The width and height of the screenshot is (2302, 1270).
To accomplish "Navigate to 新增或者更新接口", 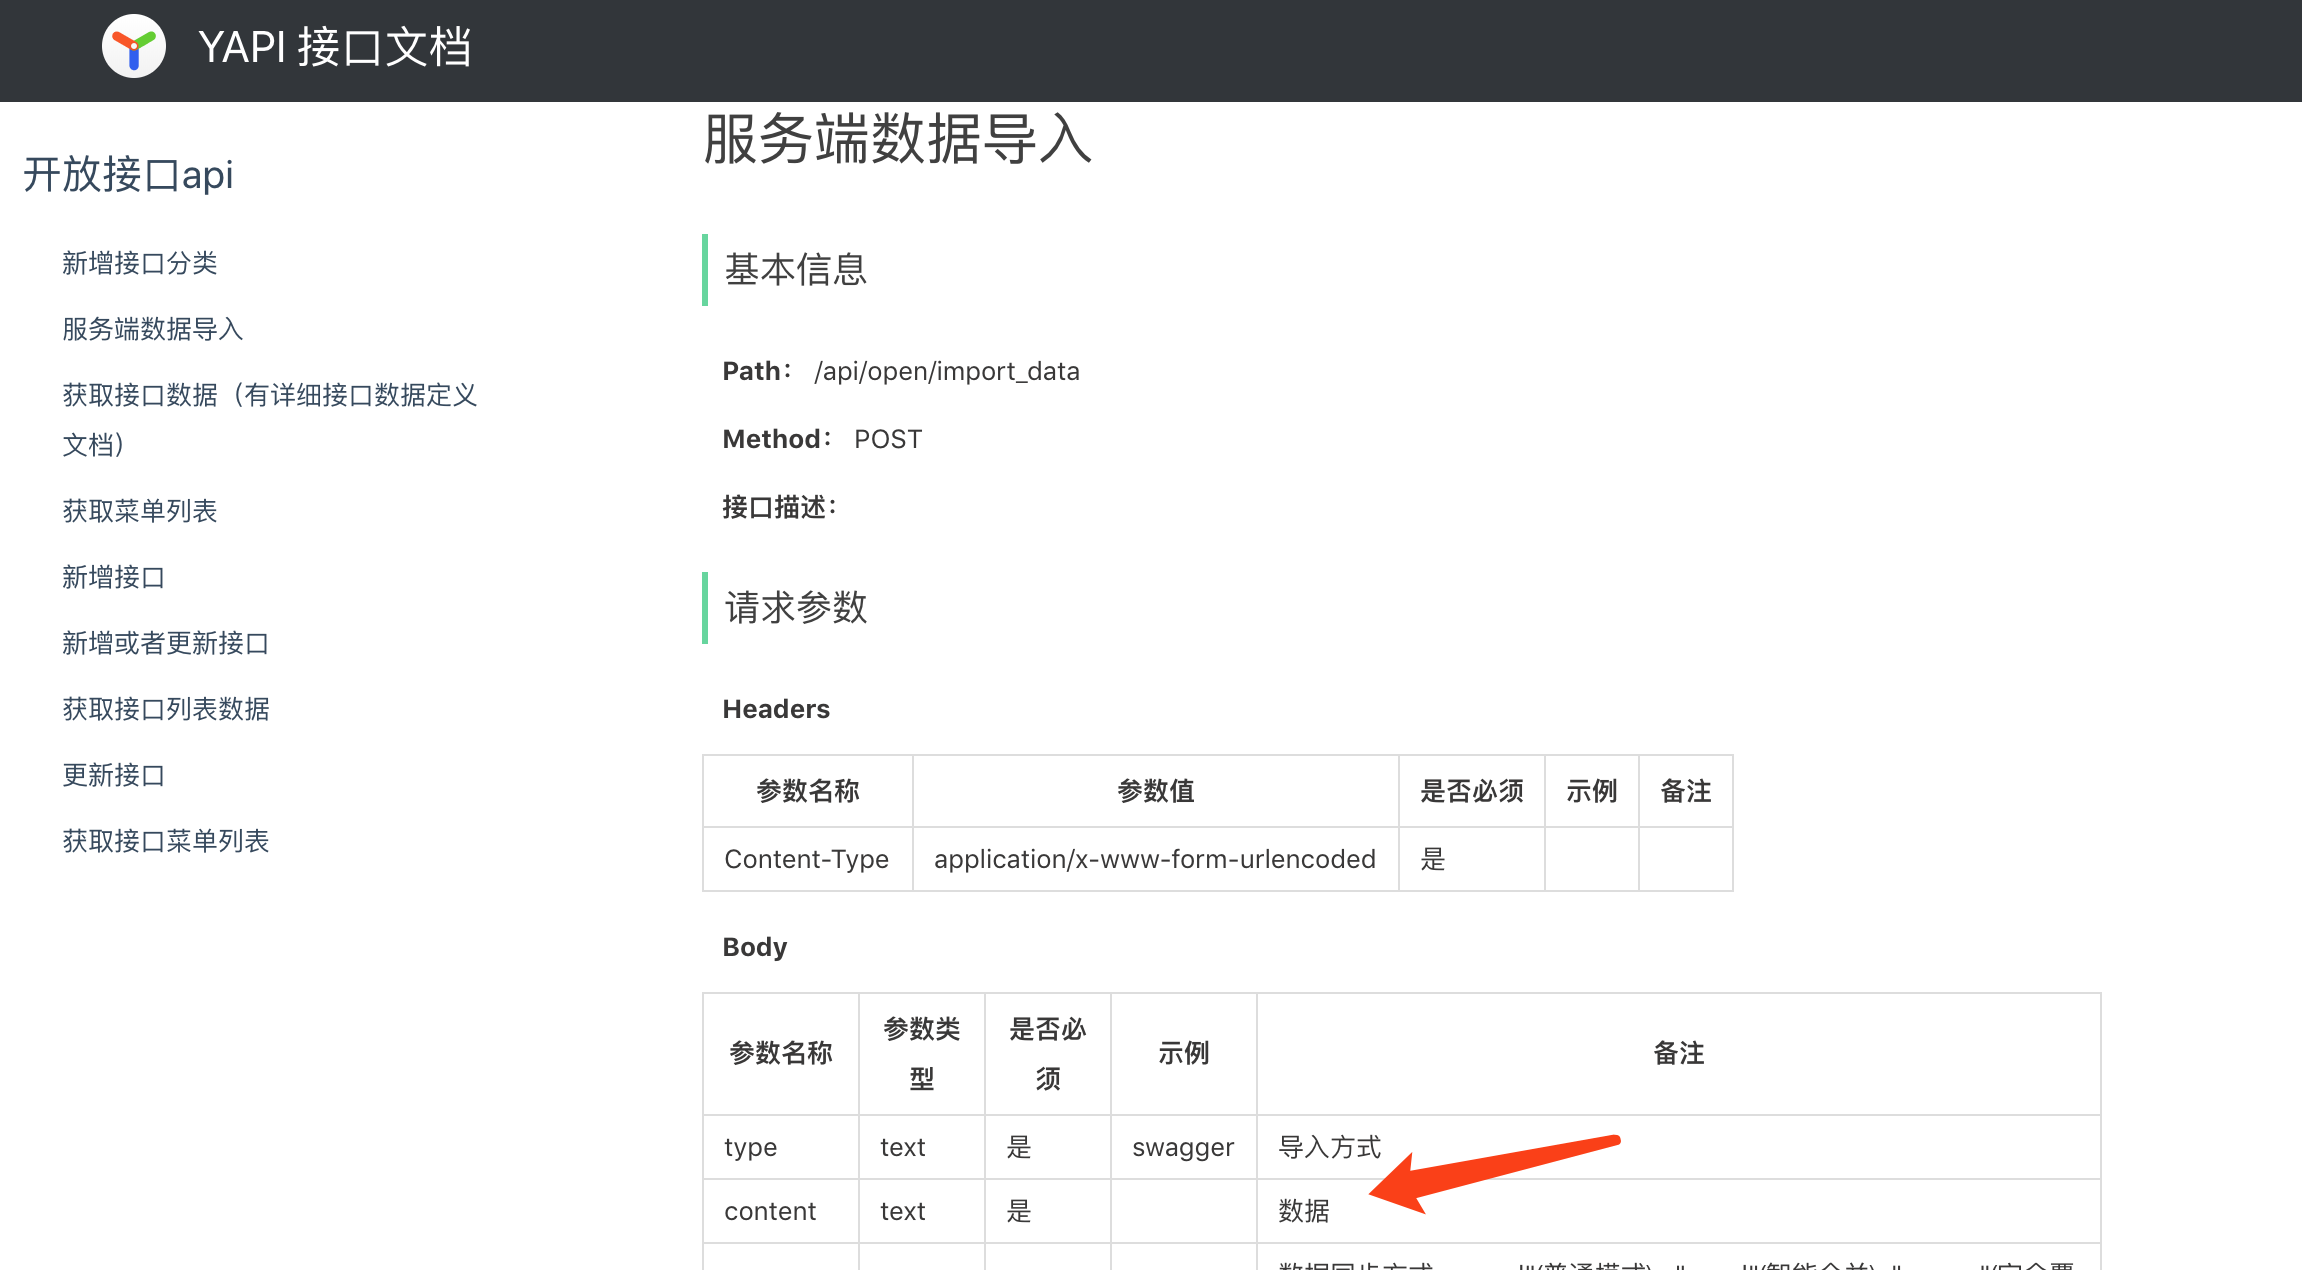I will click(166, 643).
